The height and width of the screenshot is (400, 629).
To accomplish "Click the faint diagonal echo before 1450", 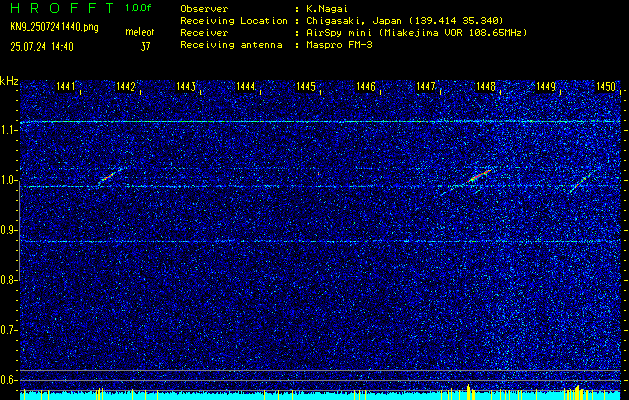I will (581, 183).
